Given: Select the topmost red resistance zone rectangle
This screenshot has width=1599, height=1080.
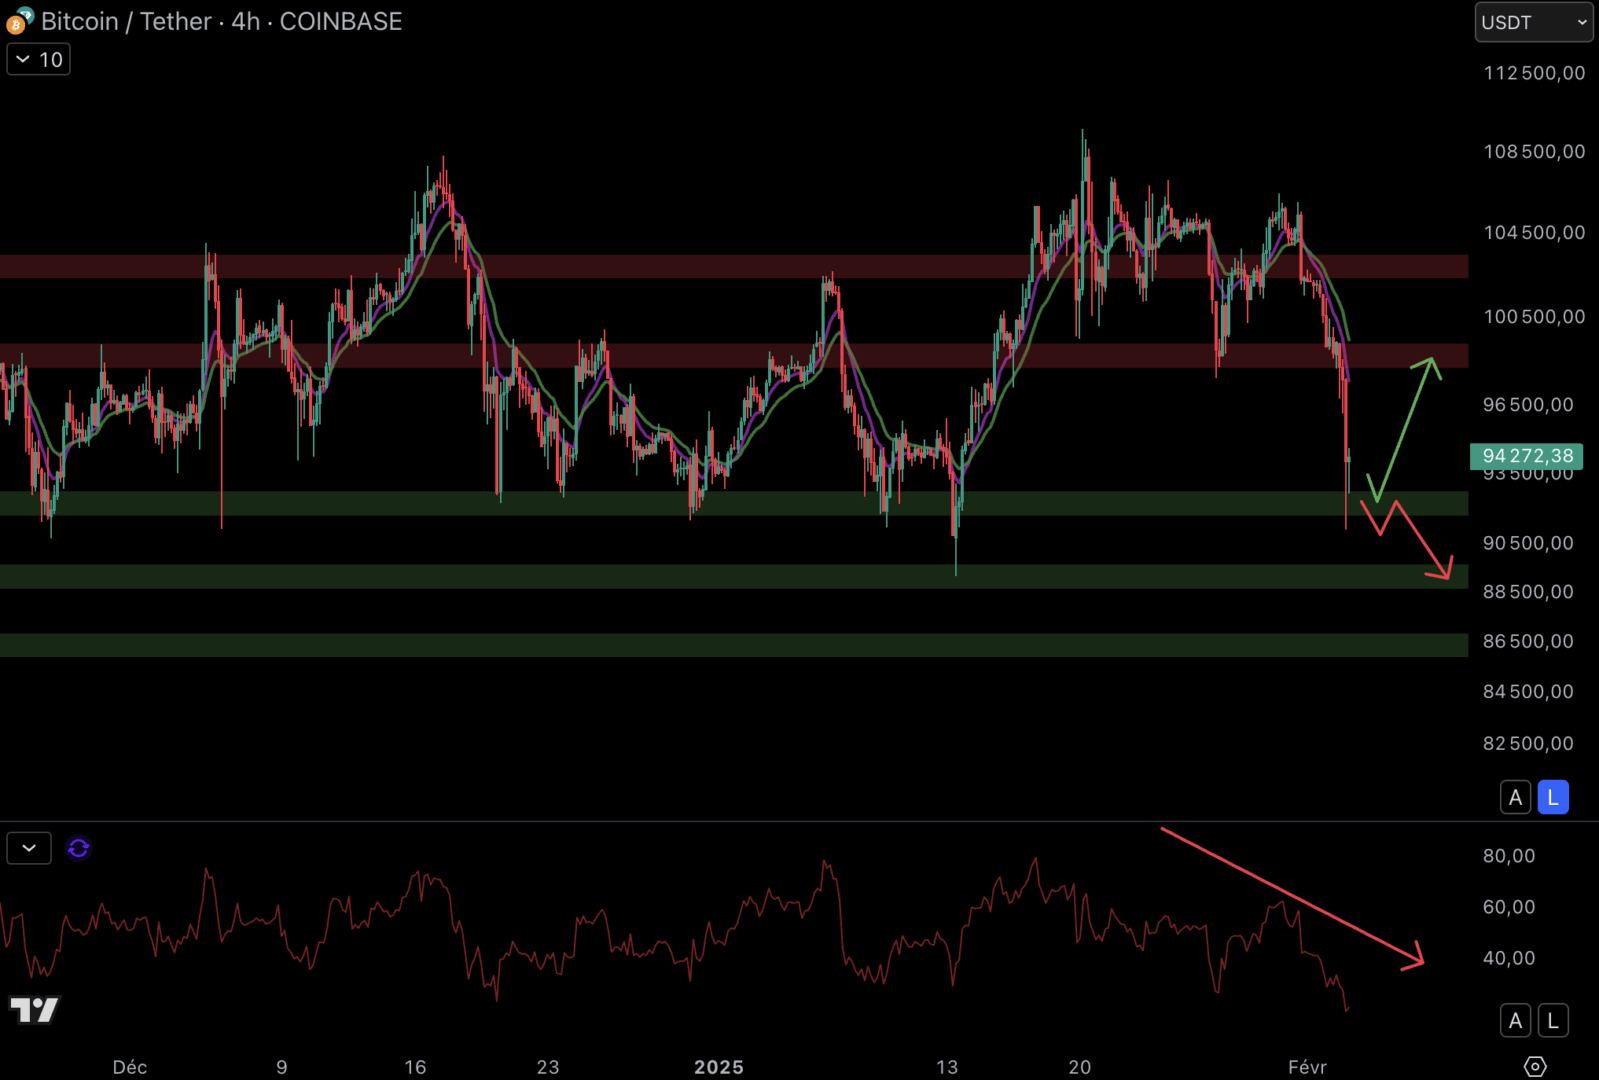Looking at the screenshot, I should [700, 266].
